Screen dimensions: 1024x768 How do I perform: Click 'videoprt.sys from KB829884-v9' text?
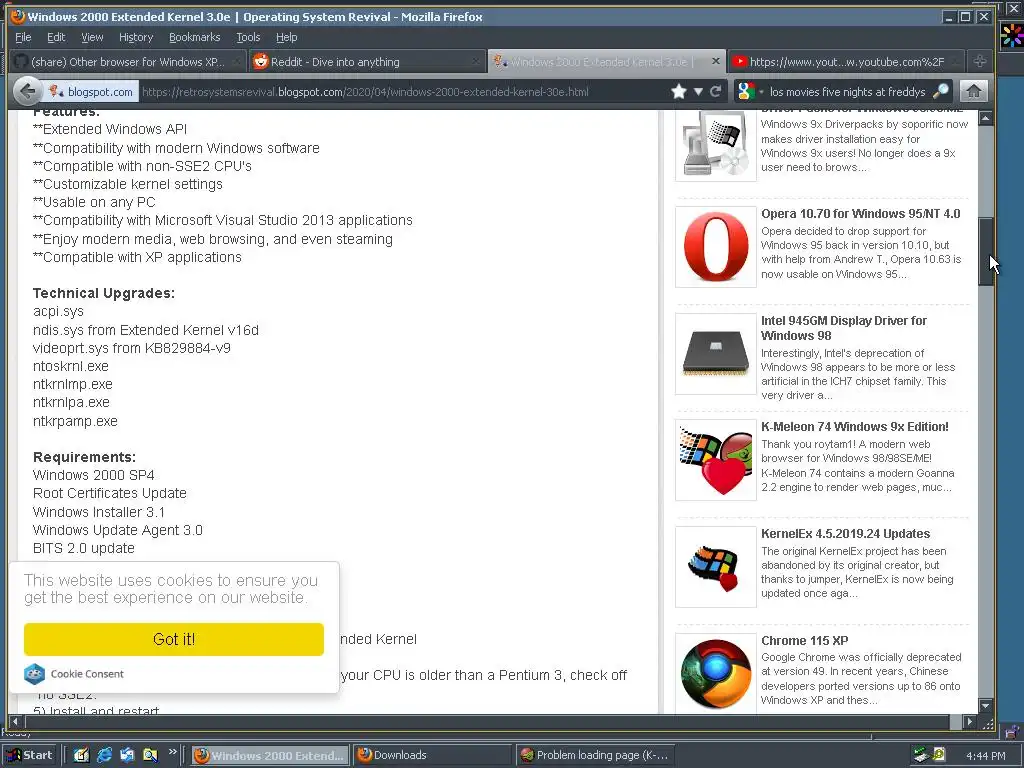[131, 348]
